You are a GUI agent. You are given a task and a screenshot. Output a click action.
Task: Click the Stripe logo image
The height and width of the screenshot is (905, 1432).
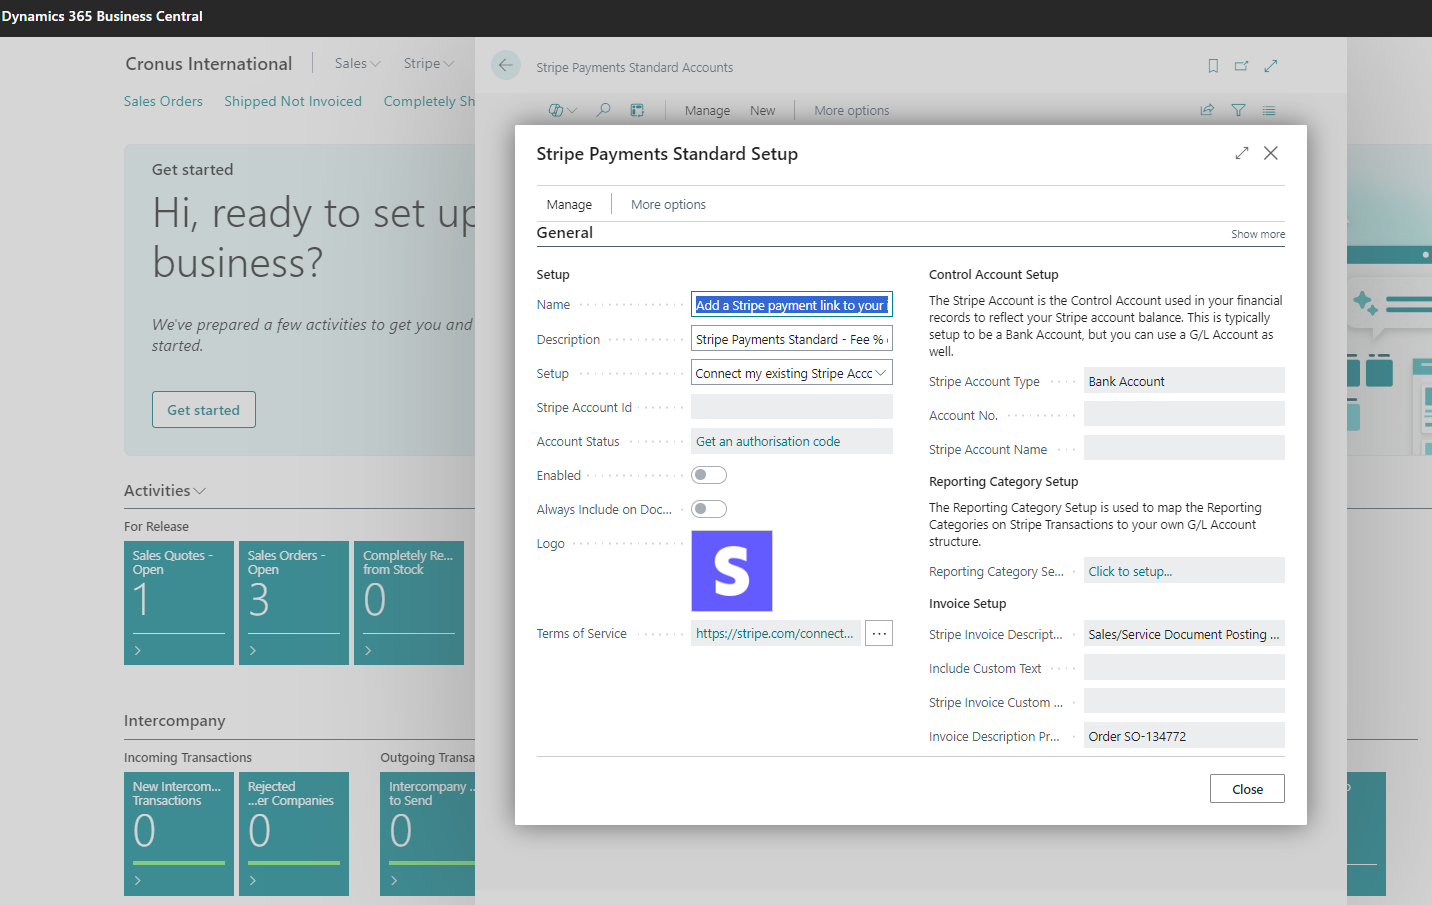732,571
